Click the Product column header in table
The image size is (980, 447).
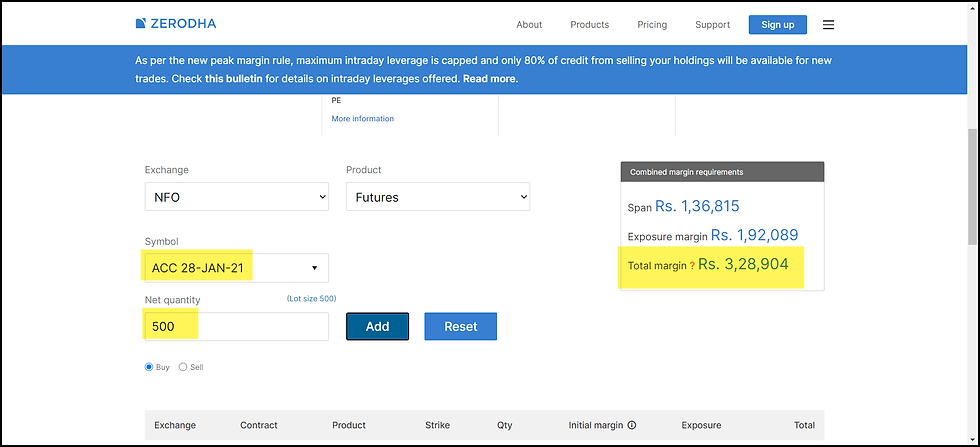pyautogui.click(x=349, y=425)
